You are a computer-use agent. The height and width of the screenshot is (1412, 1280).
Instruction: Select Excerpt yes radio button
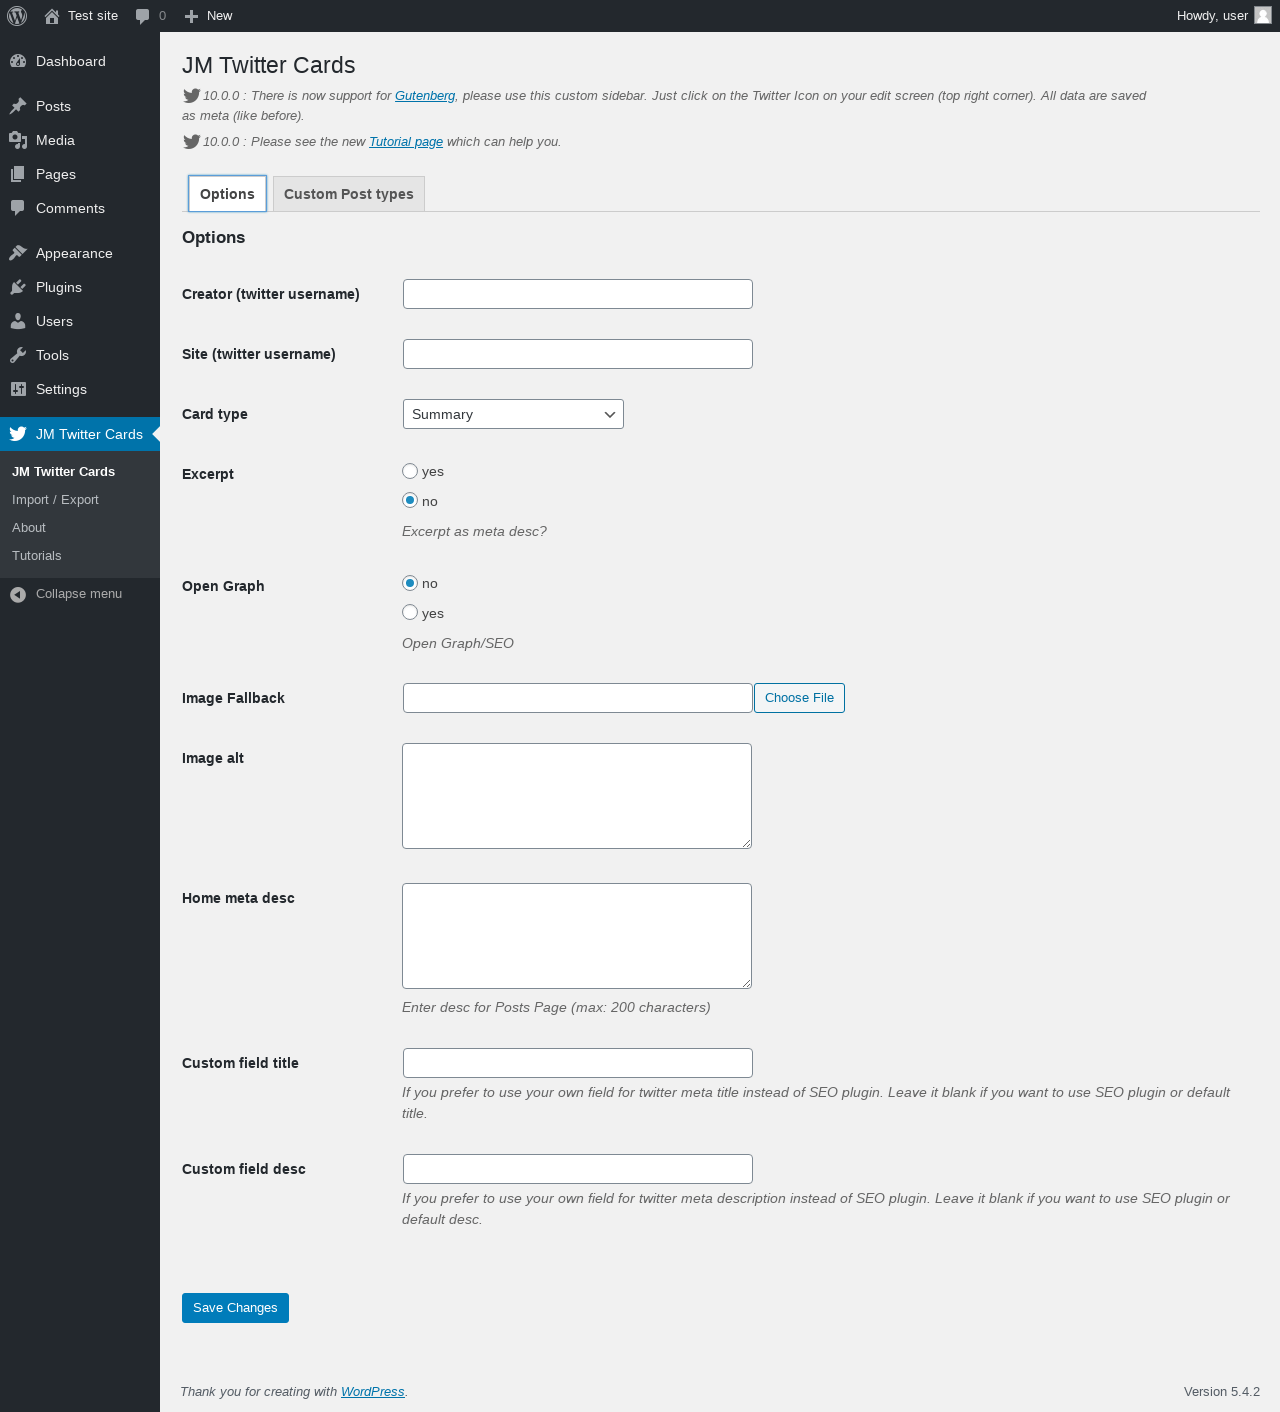pos(410,471)
